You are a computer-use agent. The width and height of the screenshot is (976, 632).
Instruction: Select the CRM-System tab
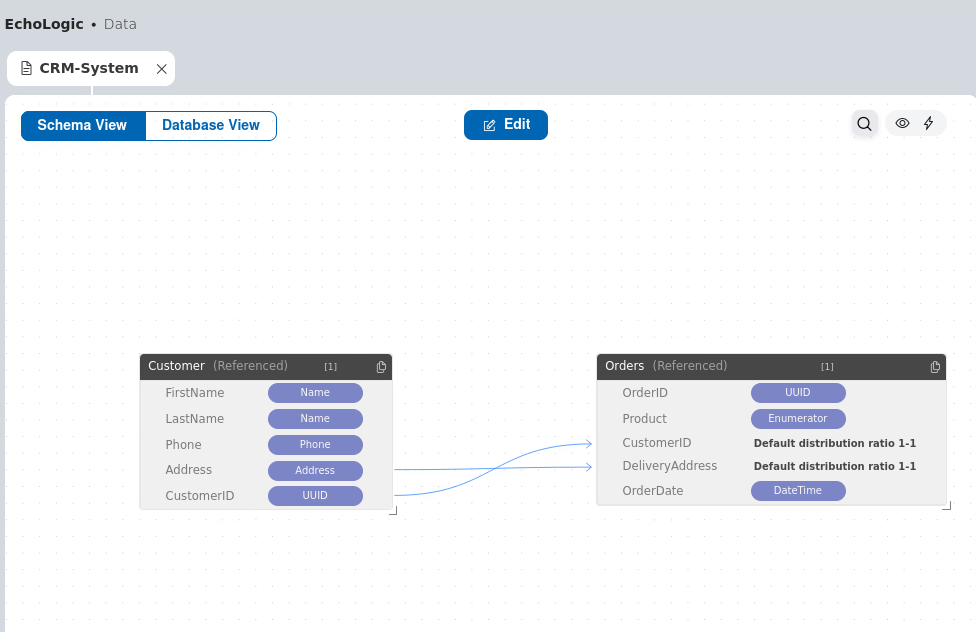[x=91, y=68]
